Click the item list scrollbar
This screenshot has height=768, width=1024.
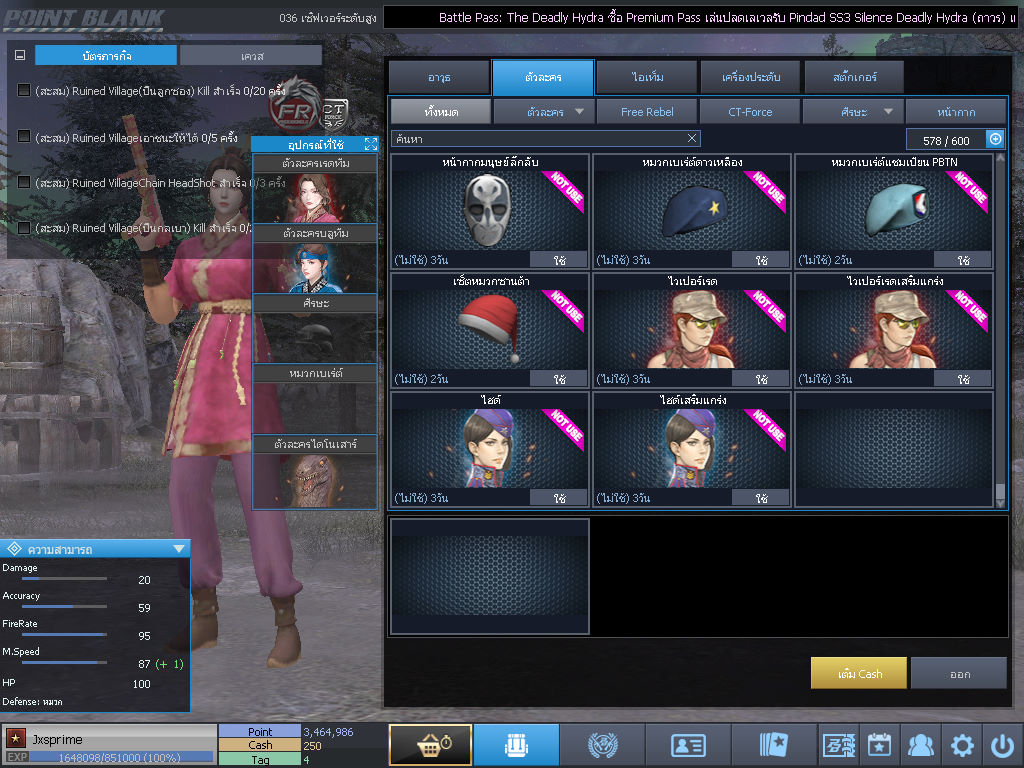click(1000, 330)
